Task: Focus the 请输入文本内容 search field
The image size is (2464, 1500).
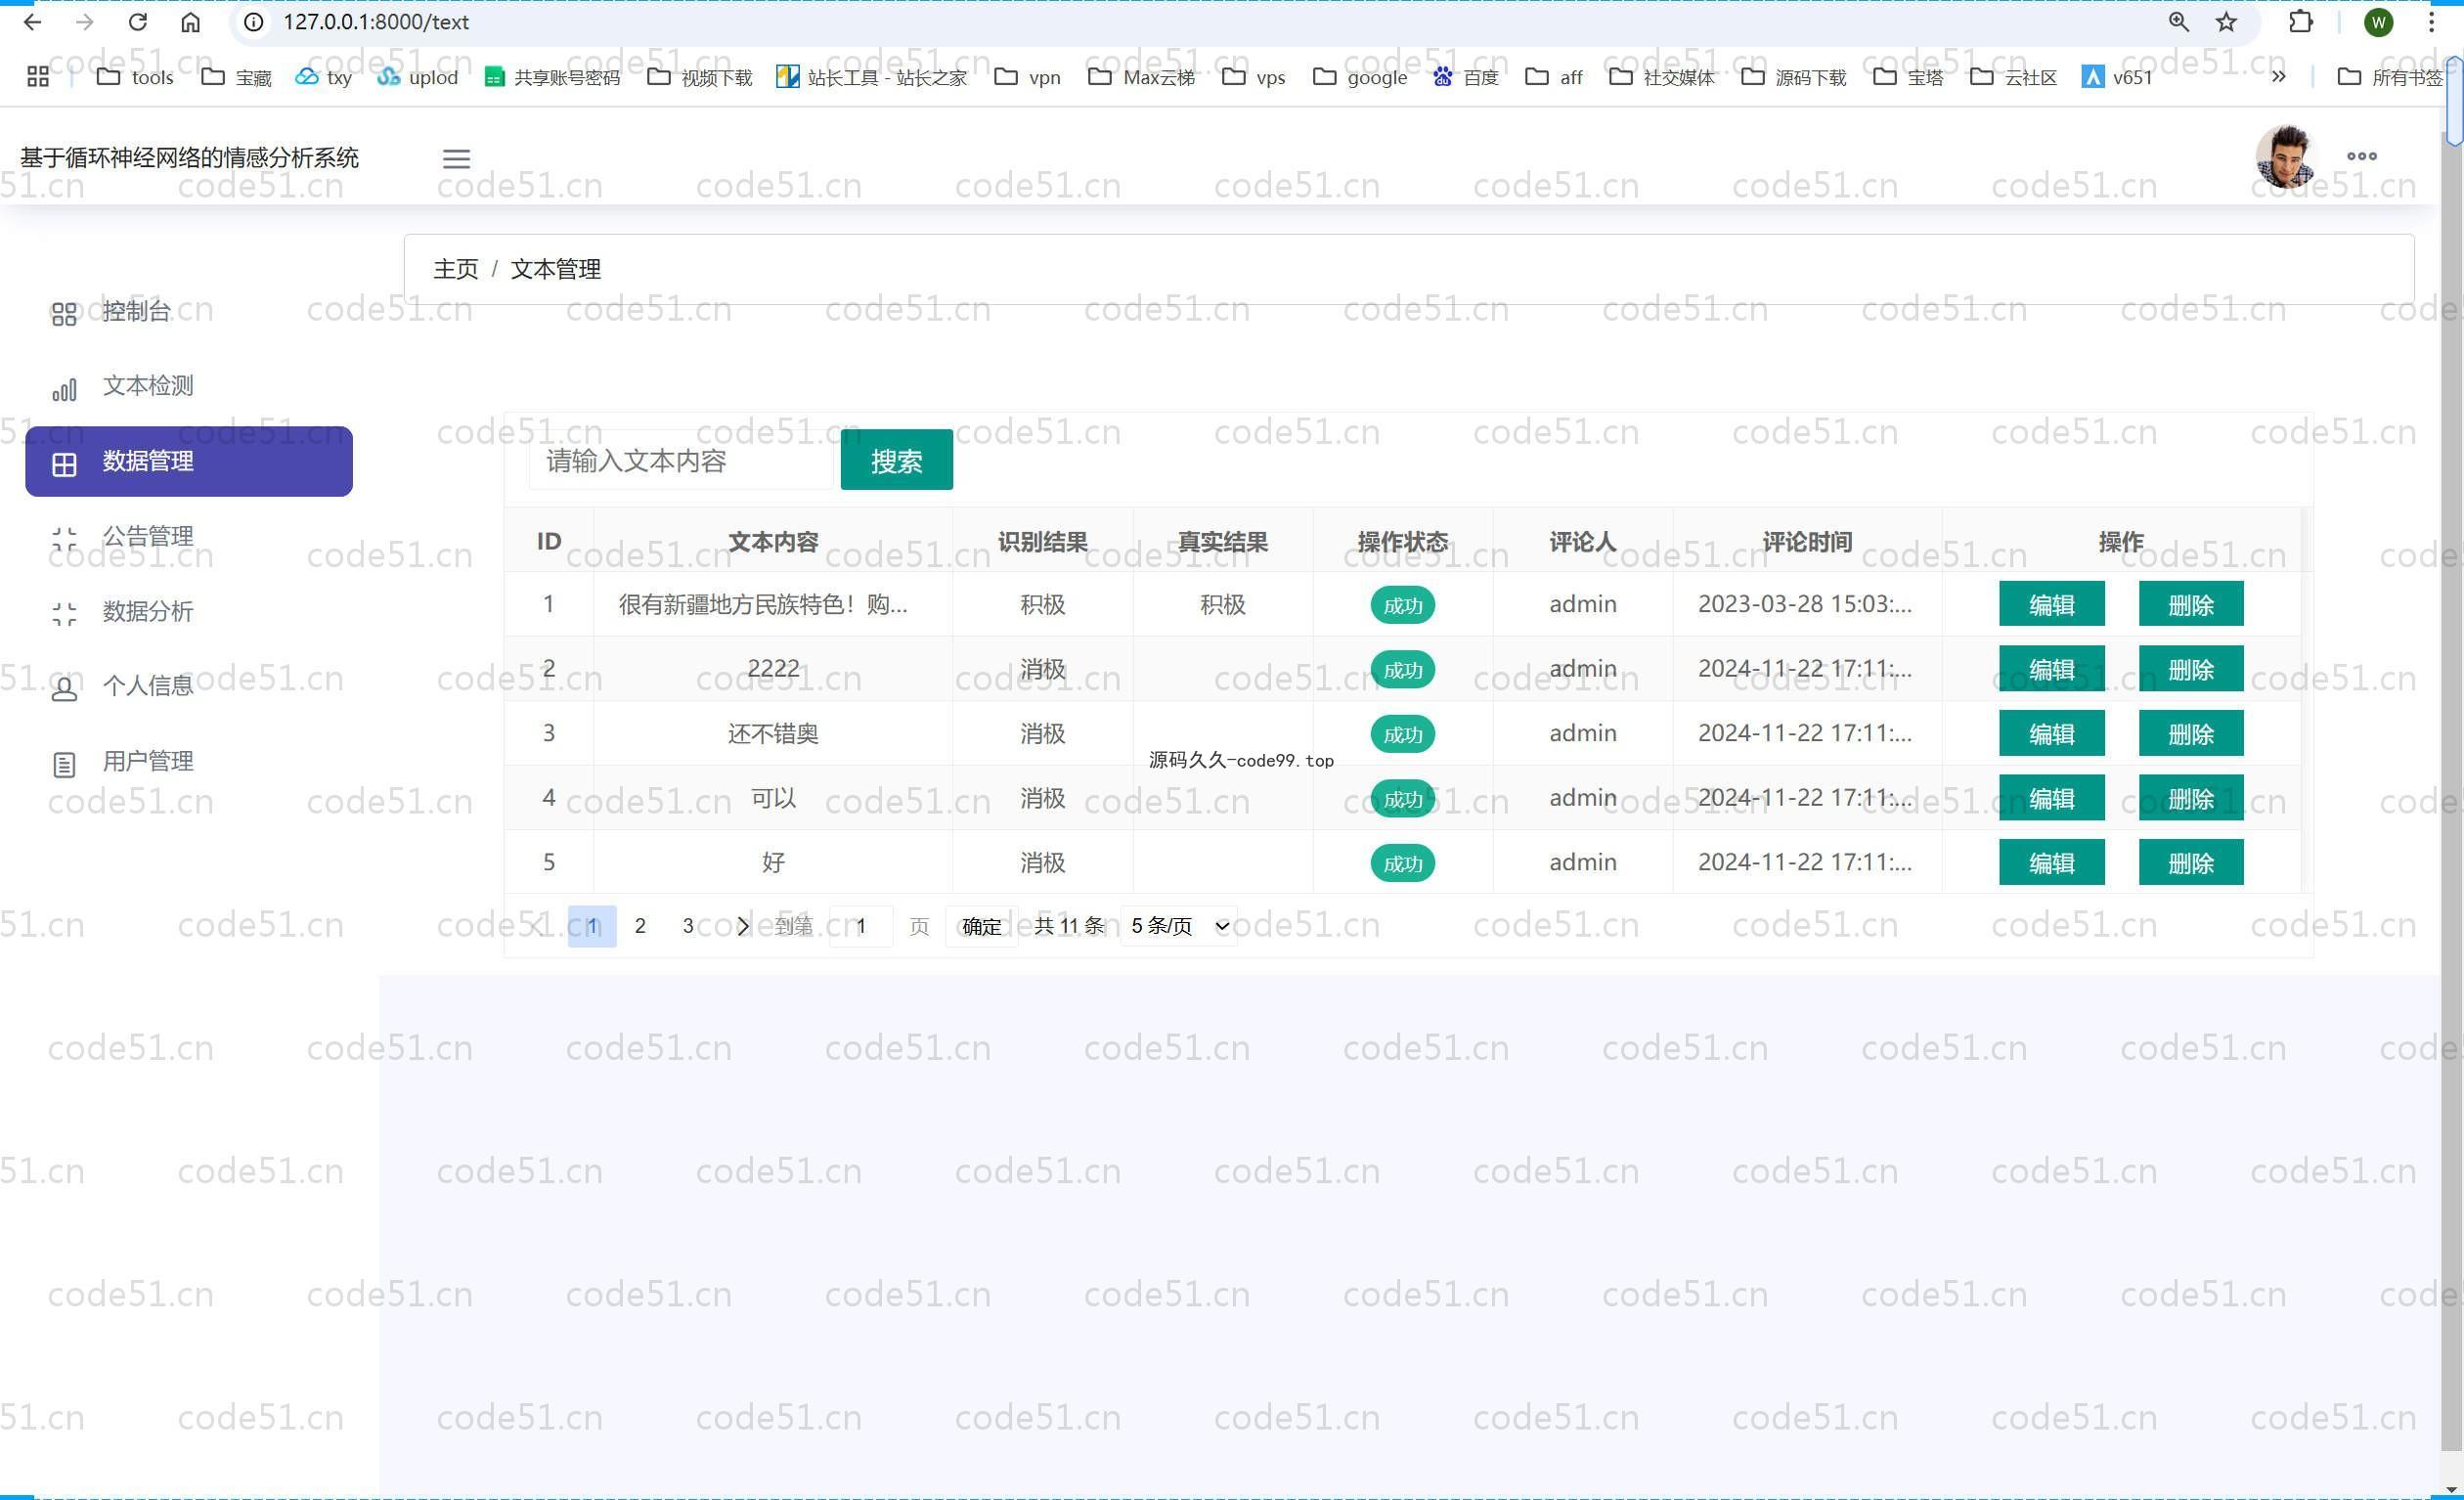Action: point(681,460)
